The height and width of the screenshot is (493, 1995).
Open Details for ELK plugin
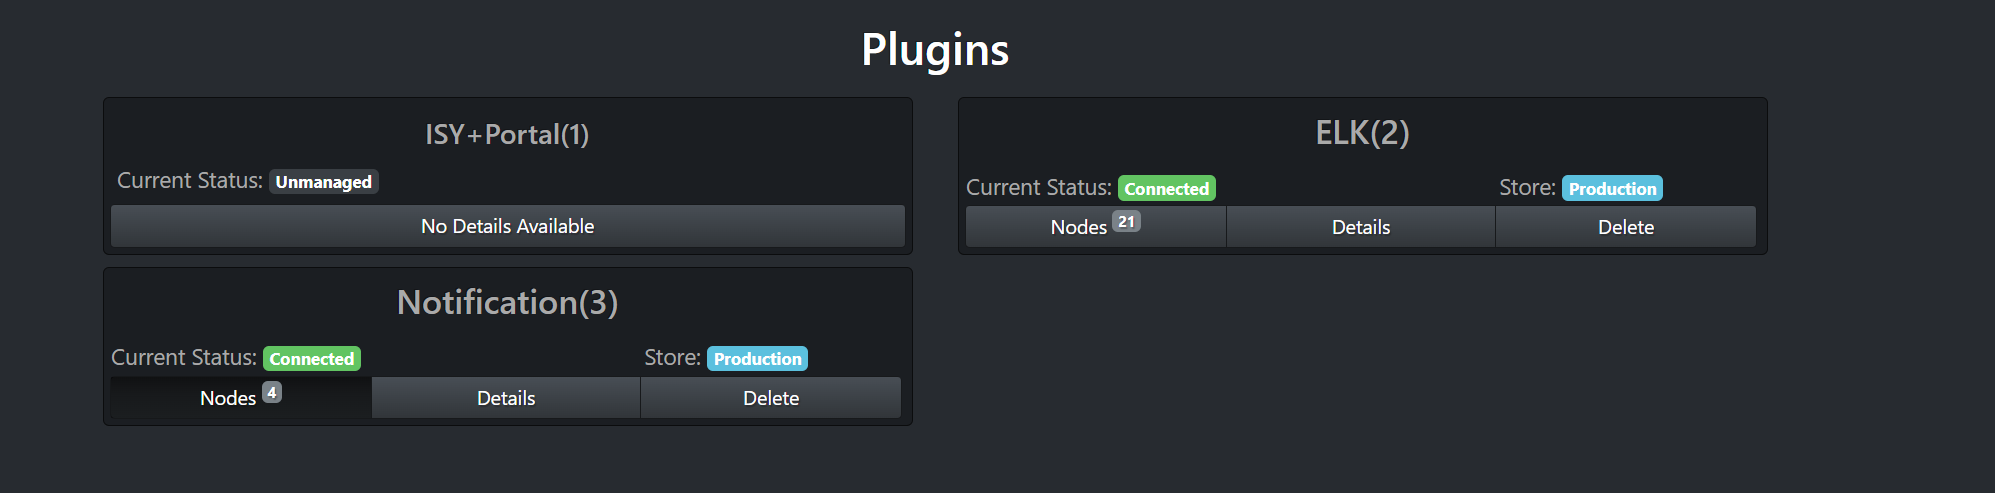point(1360,227)
